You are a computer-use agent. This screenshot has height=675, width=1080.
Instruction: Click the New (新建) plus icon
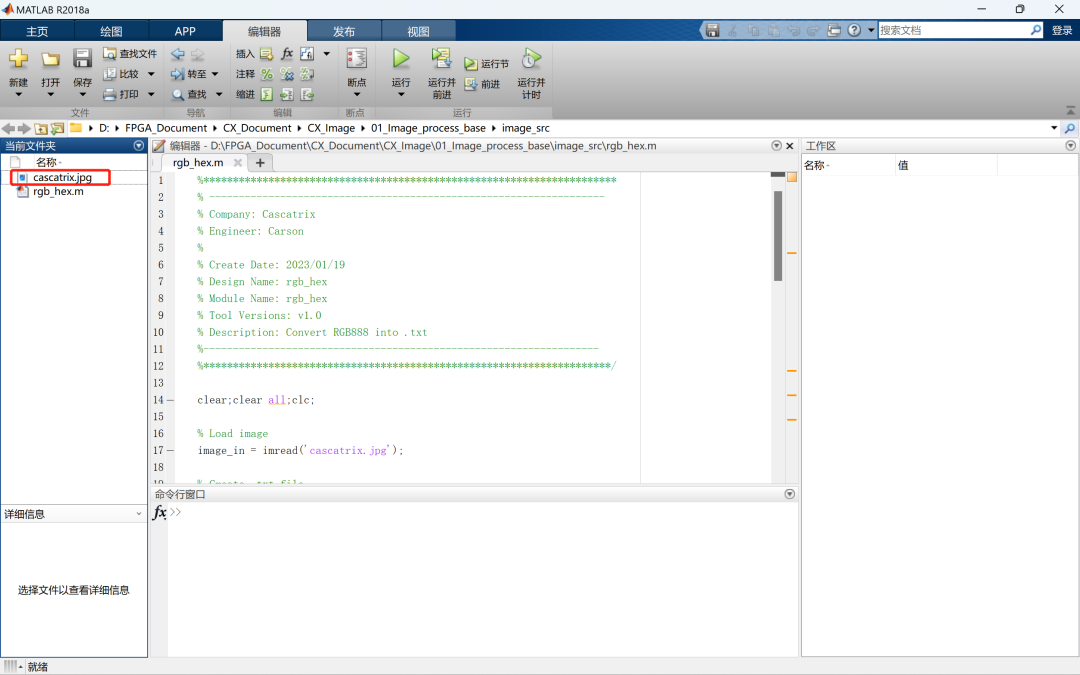click(x=18, y=59)
